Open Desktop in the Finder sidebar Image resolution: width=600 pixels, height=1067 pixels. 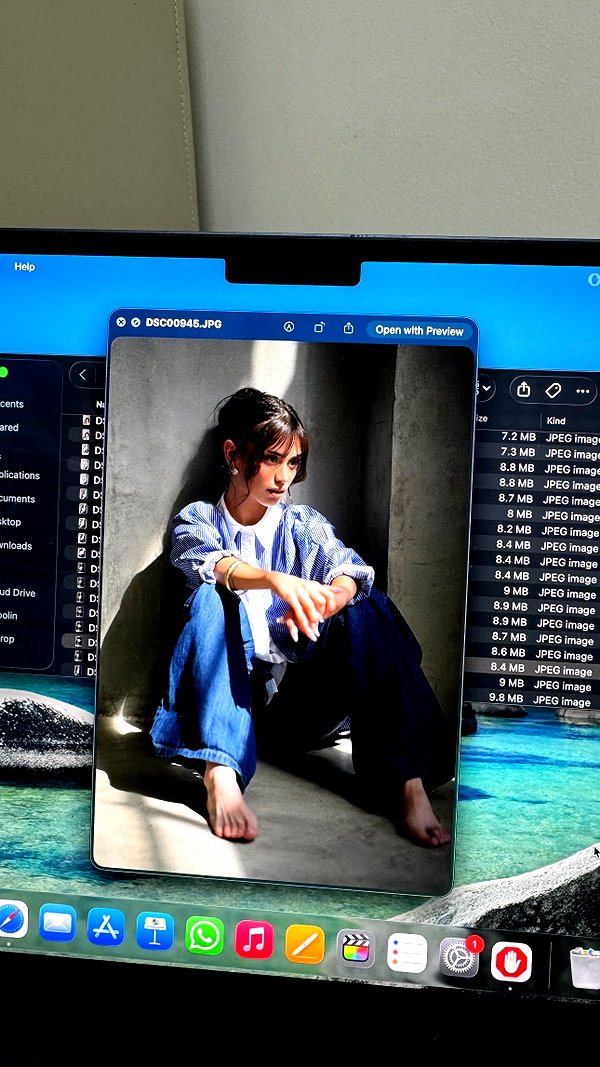10,522
